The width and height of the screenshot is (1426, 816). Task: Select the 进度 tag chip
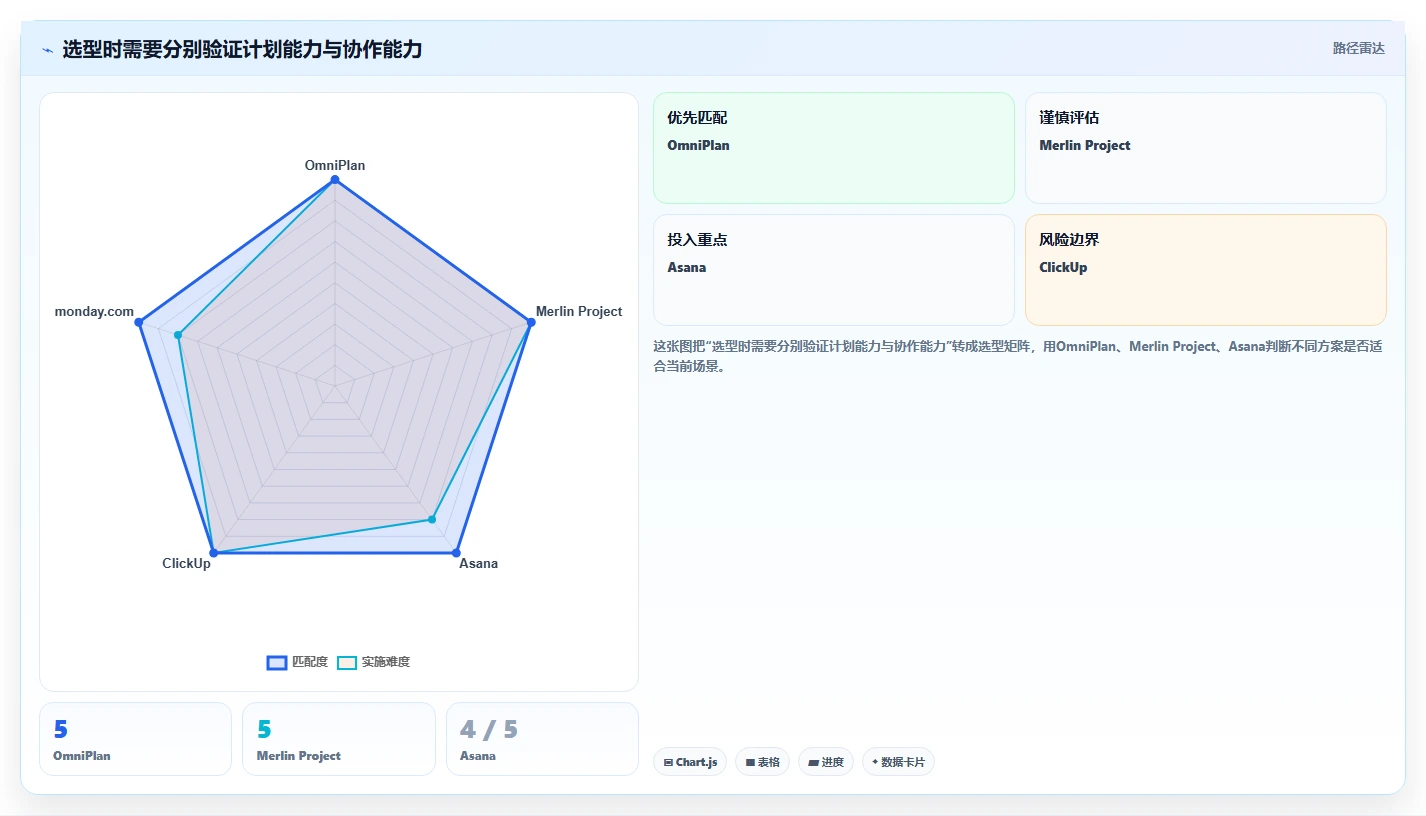pos(825,762)
